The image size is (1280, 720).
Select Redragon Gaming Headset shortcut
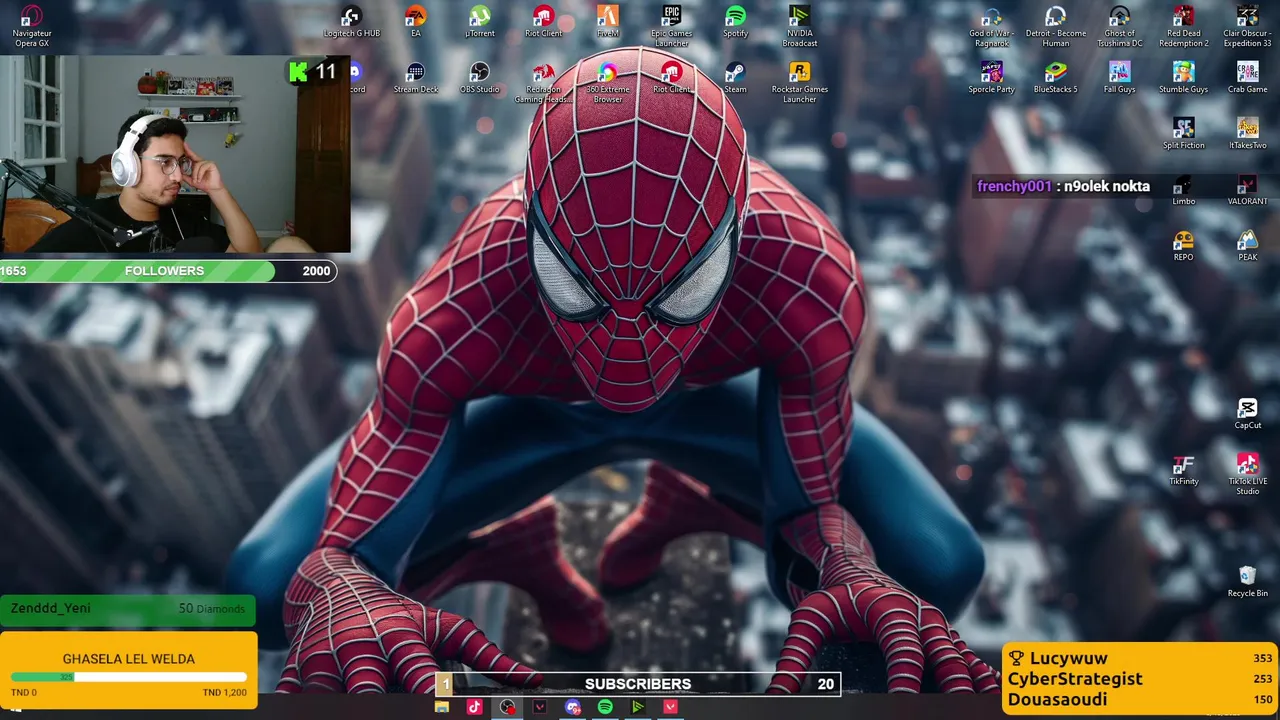pos(544,83)
